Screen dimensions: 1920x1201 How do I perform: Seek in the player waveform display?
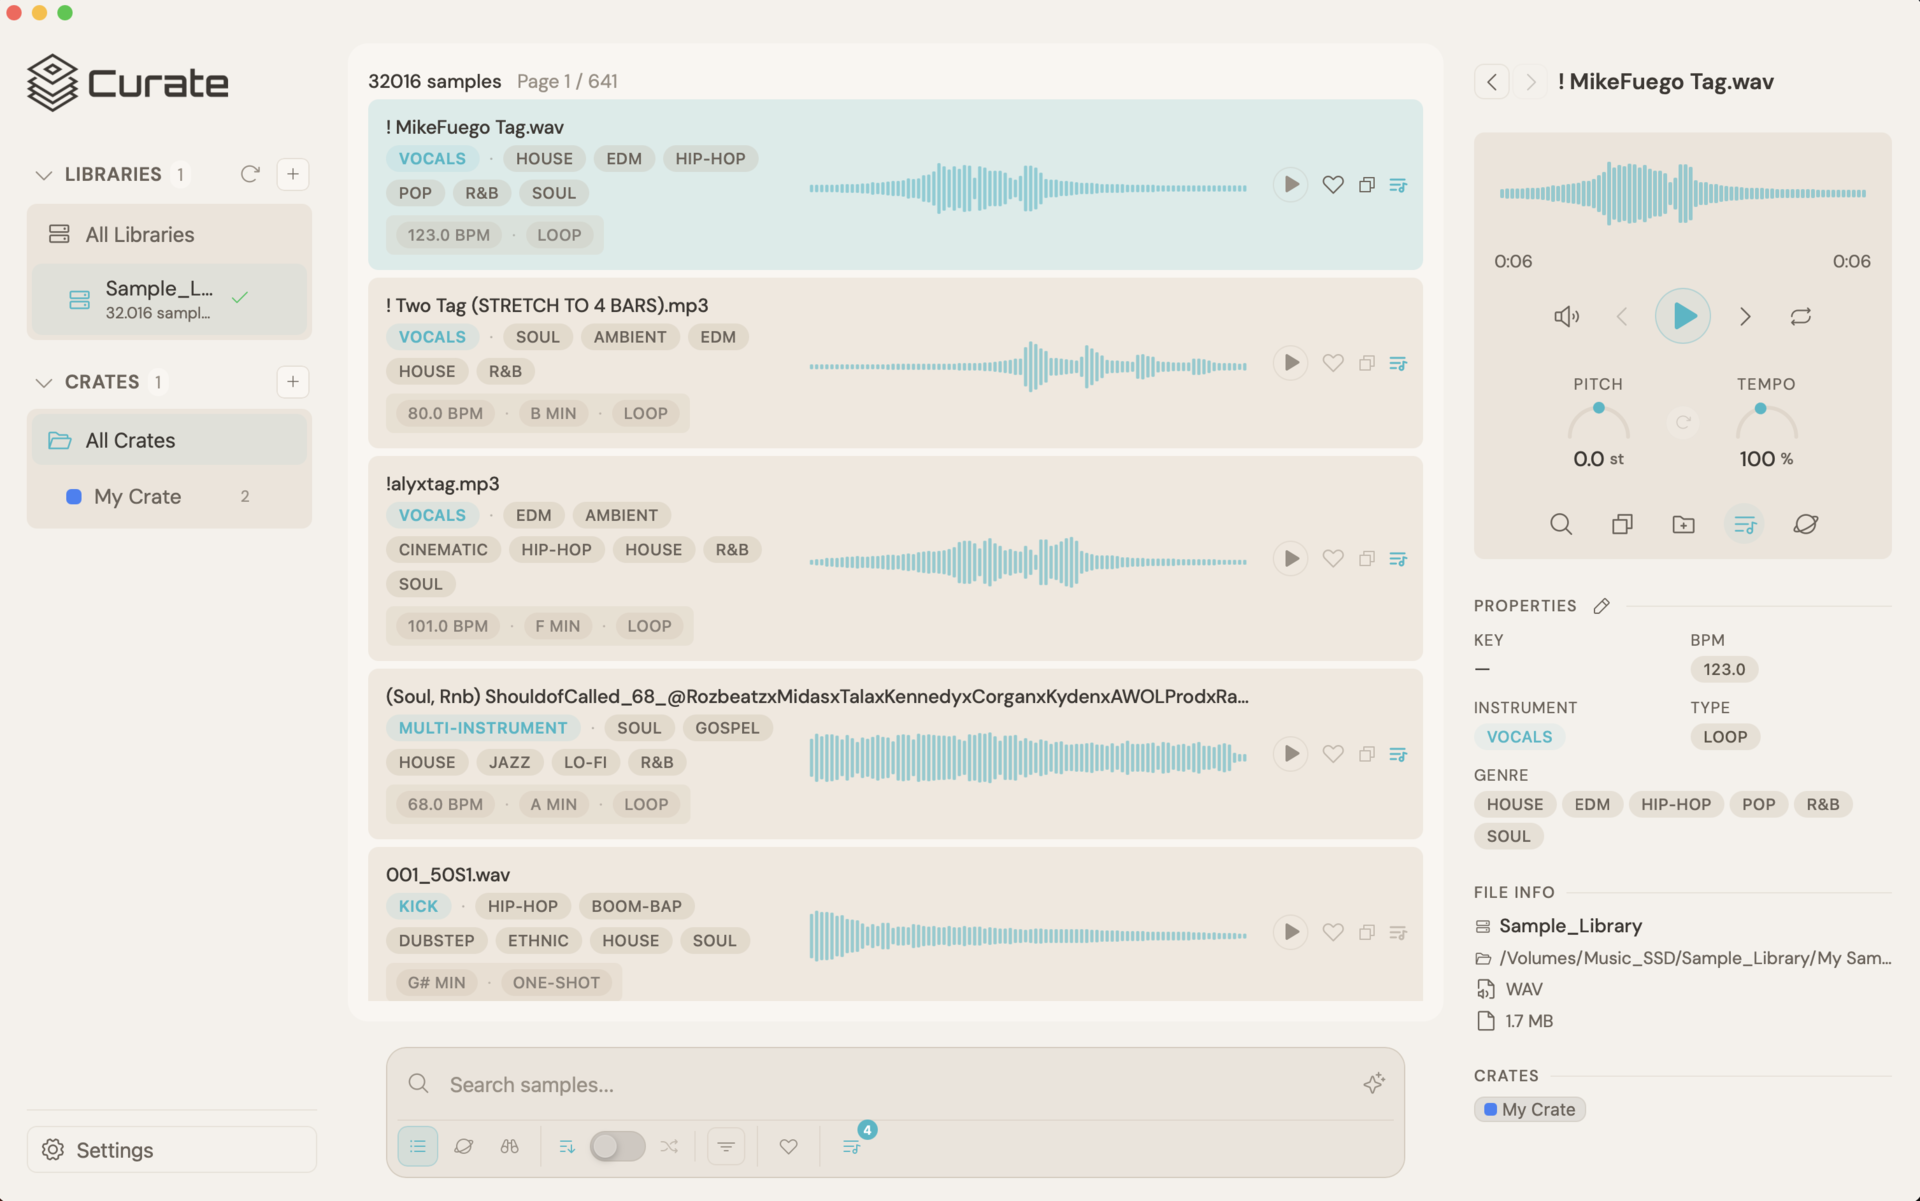pyautogui.click(x=1683, y=194)
